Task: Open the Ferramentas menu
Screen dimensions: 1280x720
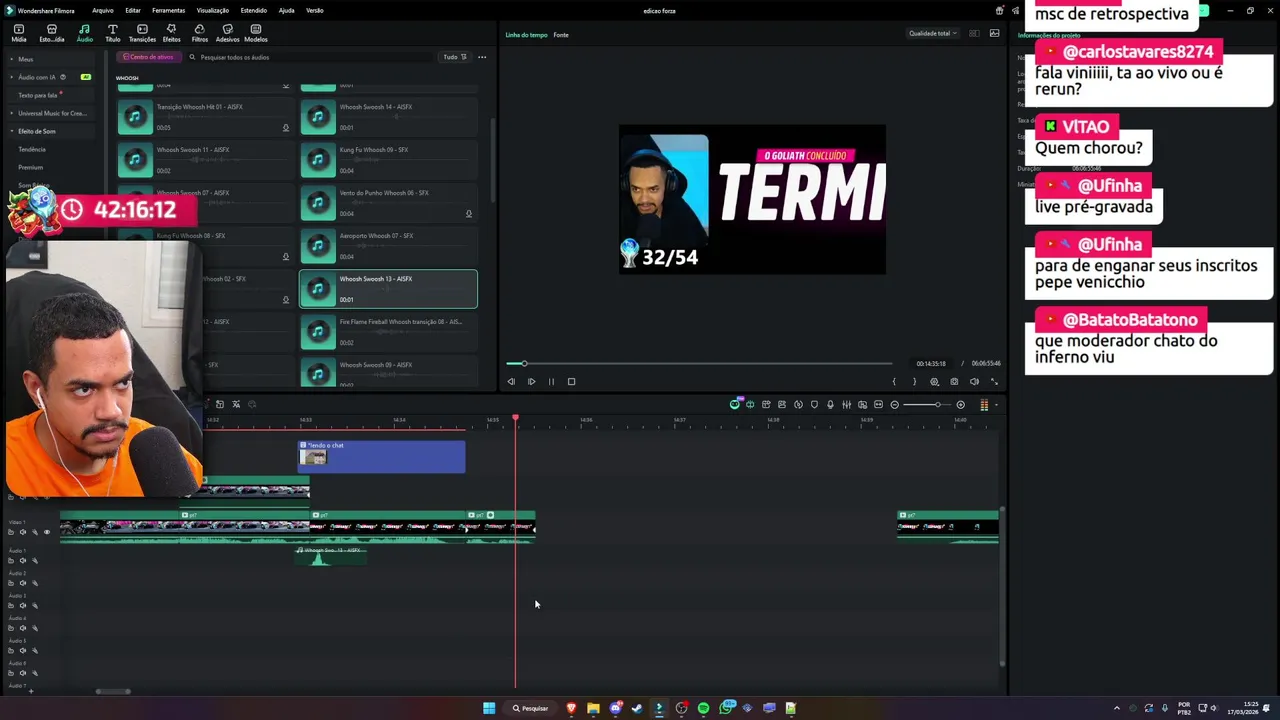Action: click(168, 10)
